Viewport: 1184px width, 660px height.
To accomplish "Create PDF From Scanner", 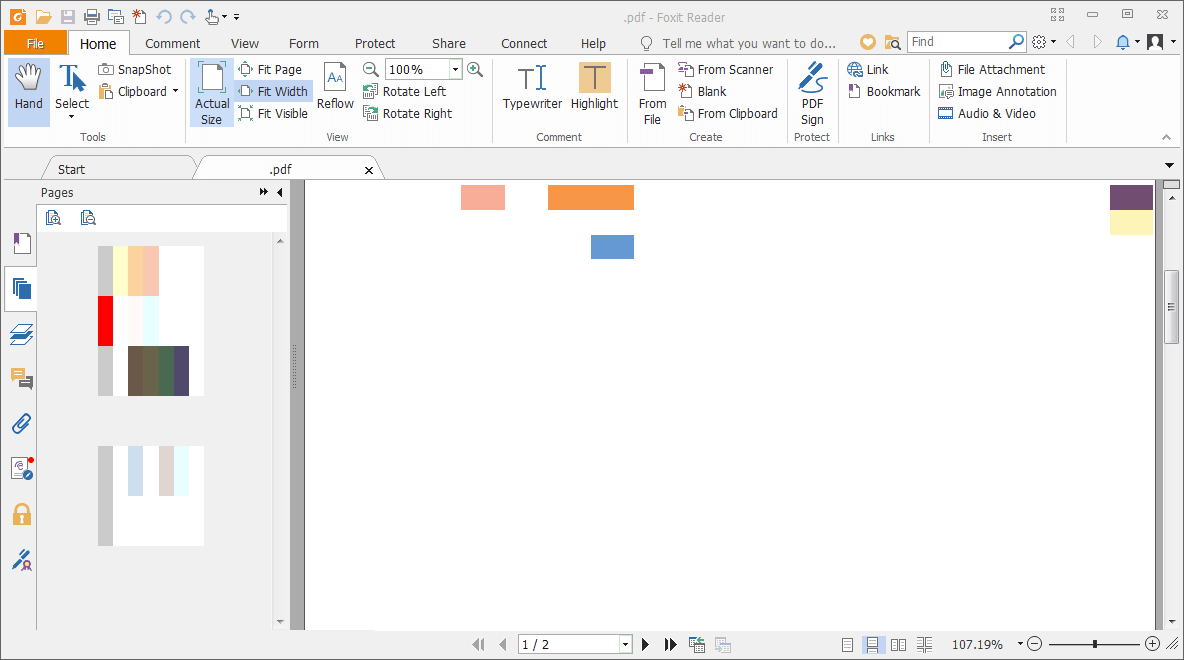I will pos(726,69).
